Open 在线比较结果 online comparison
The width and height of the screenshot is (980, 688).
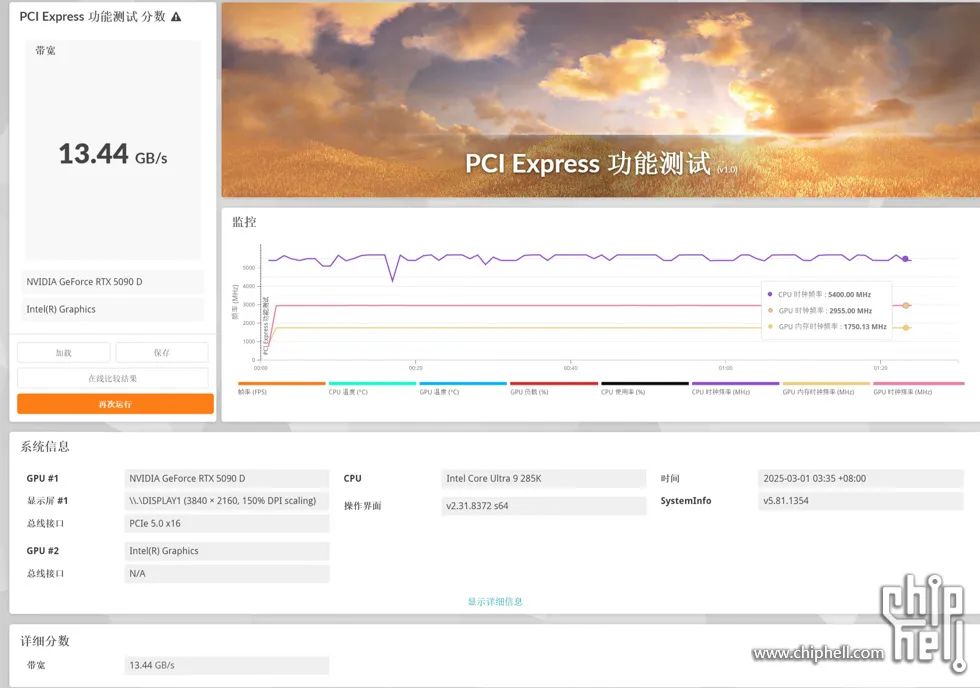coord(112,378)
